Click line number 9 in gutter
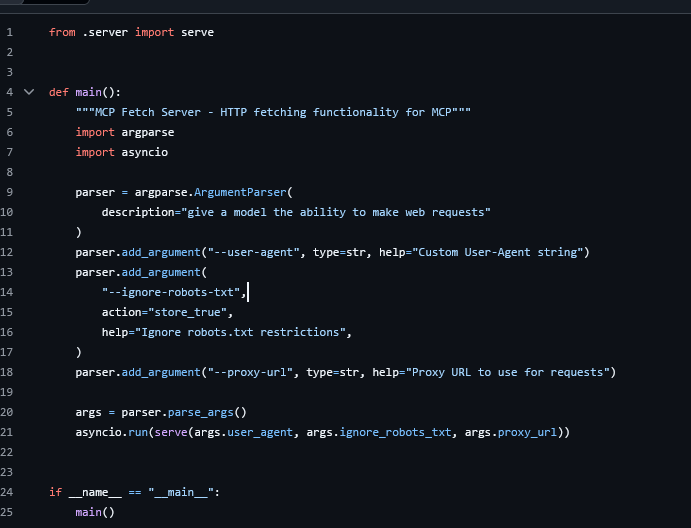The width and height of the screenshot is (691, 528). (x=10, y=192)
